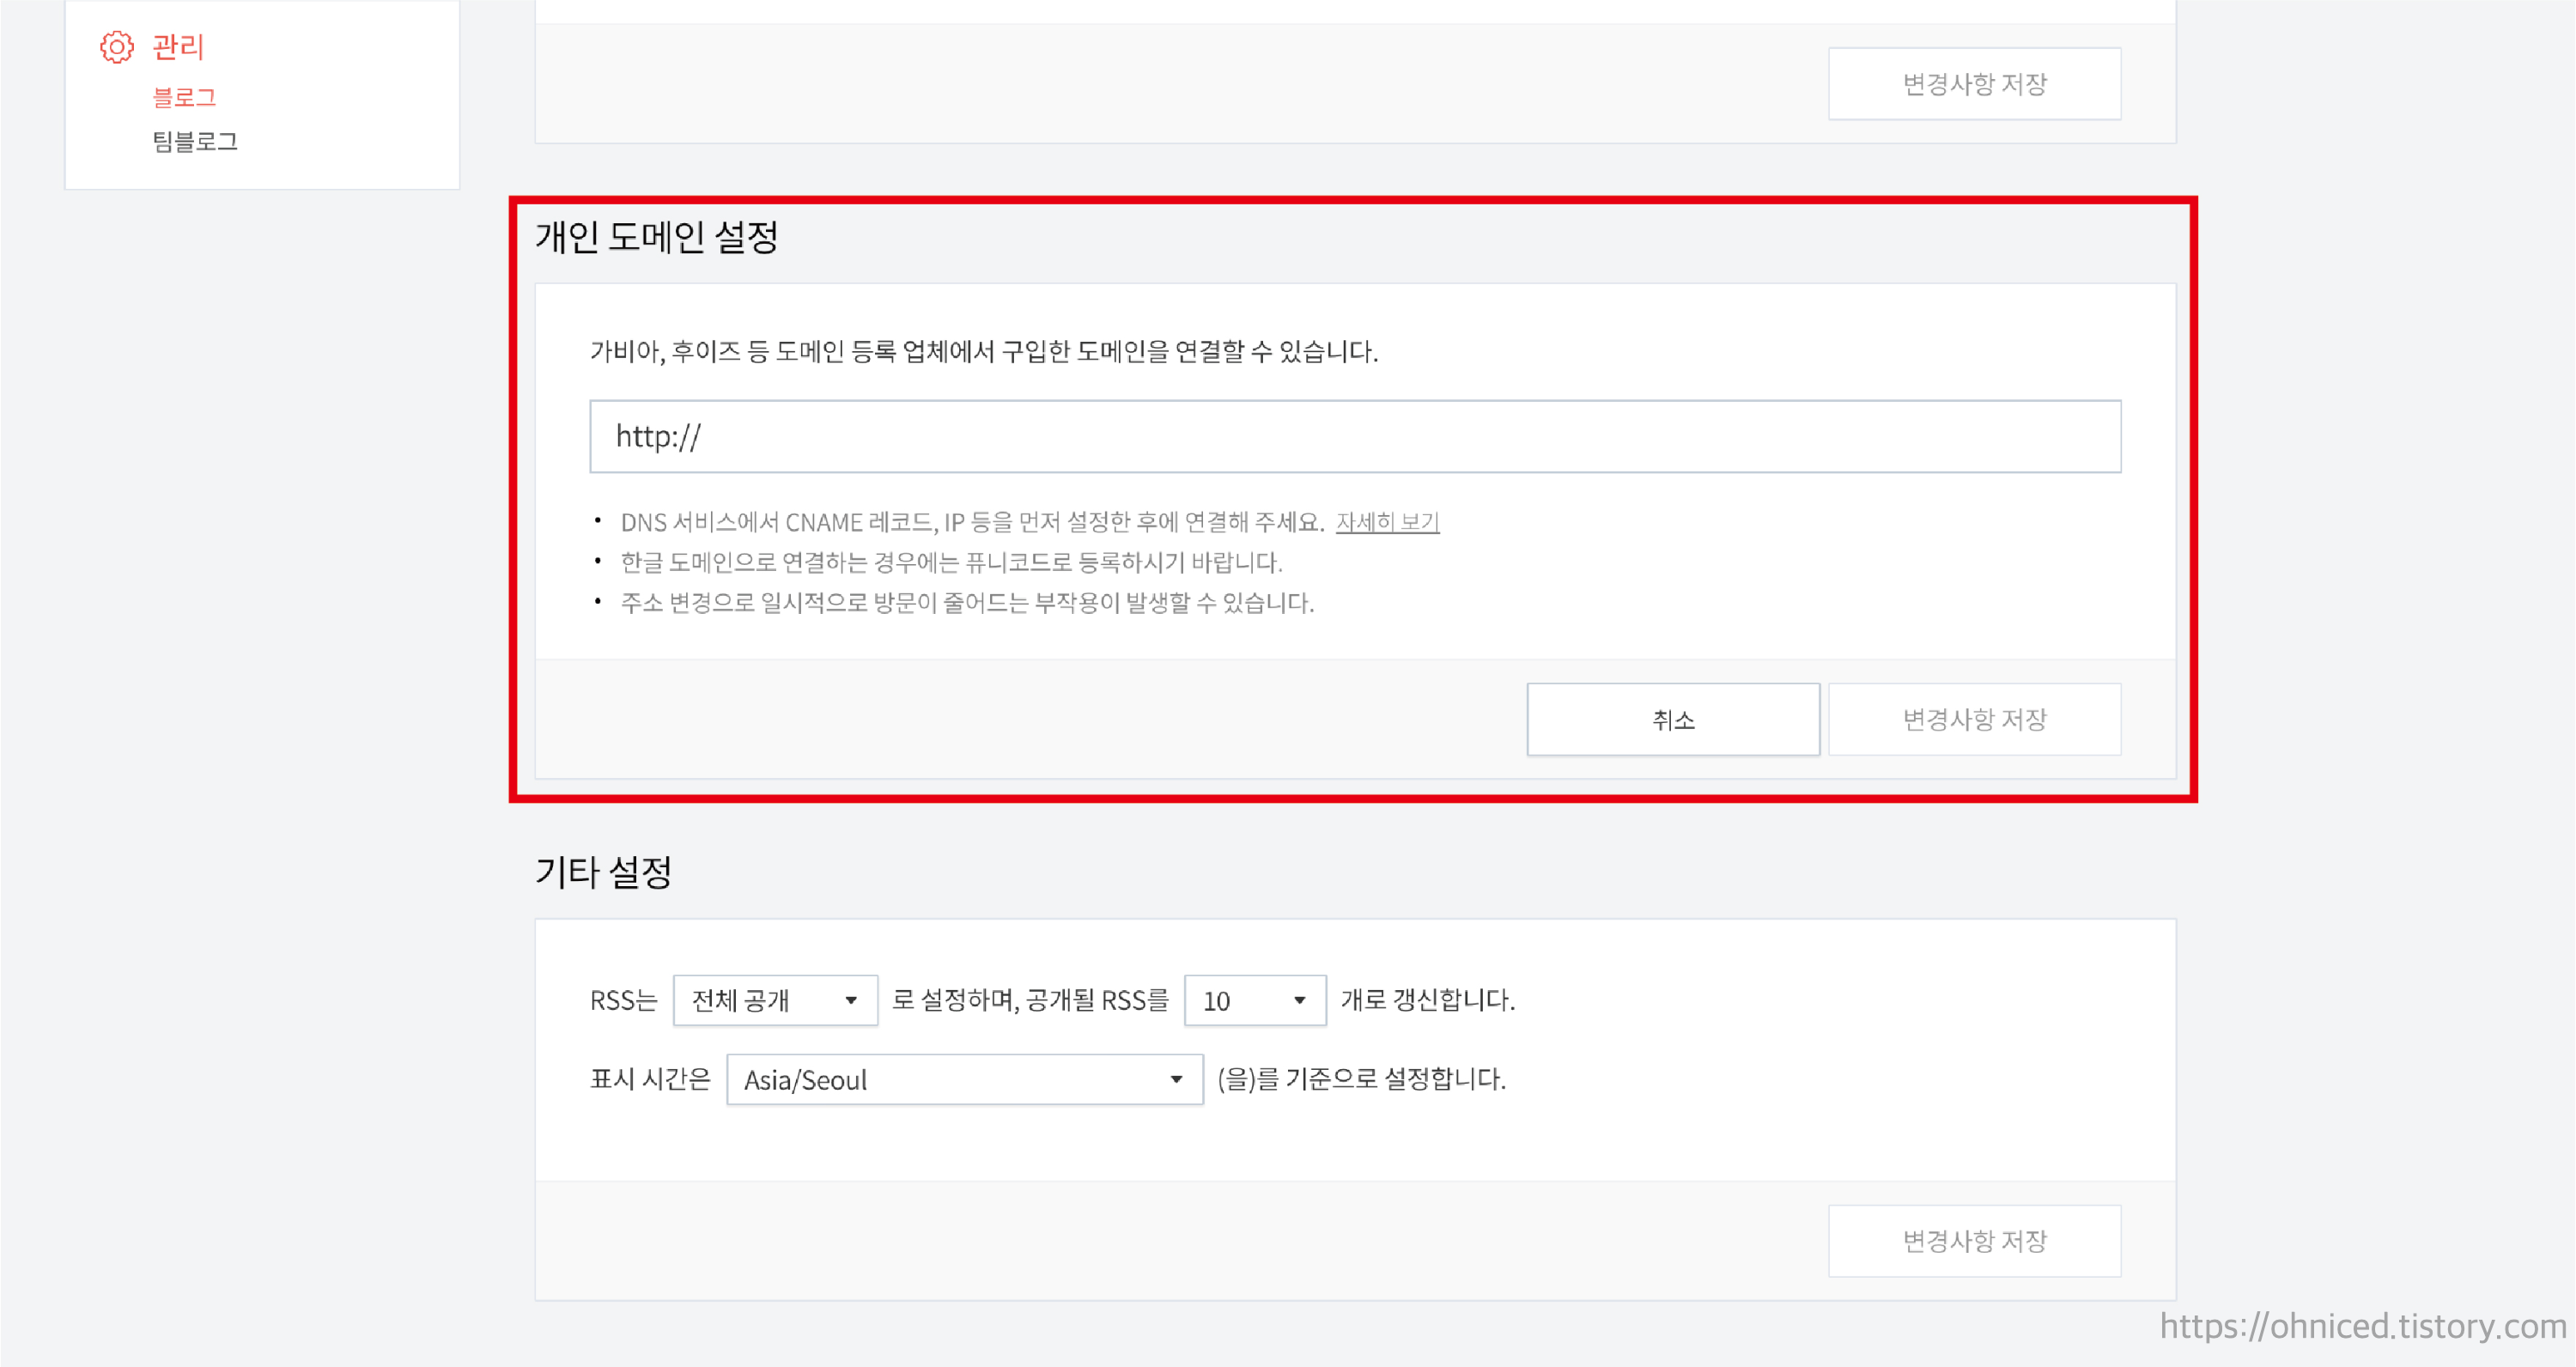
Task: Click the arrow on the 10 count selector
Action: point(1299,1000)
